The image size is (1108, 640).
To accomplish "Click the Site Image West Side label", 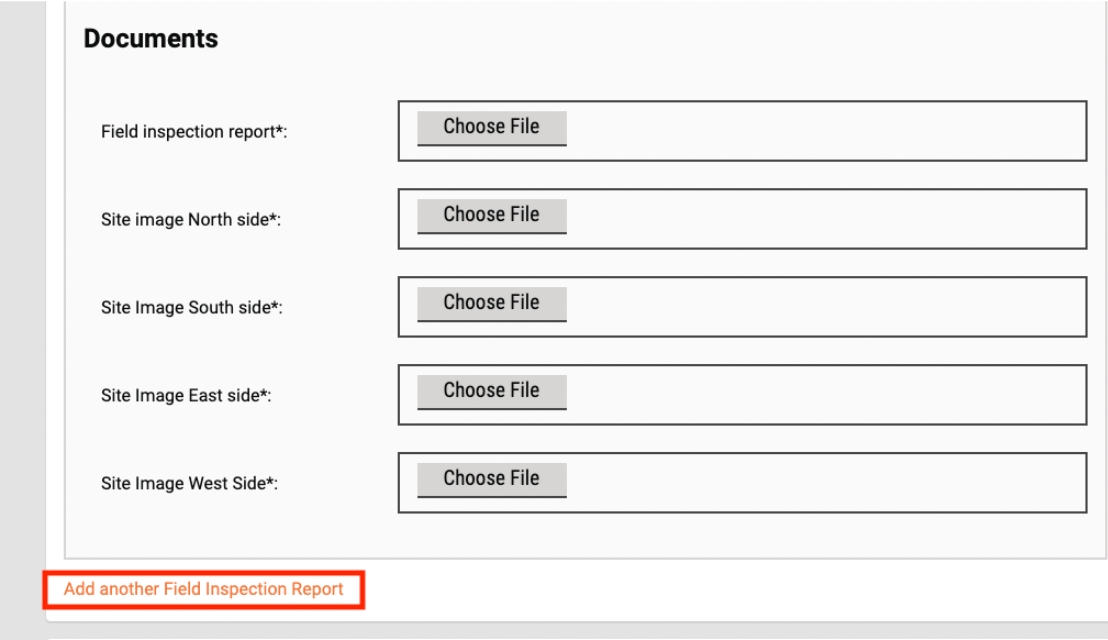I will pyautogui.click(x=189, y=484).
